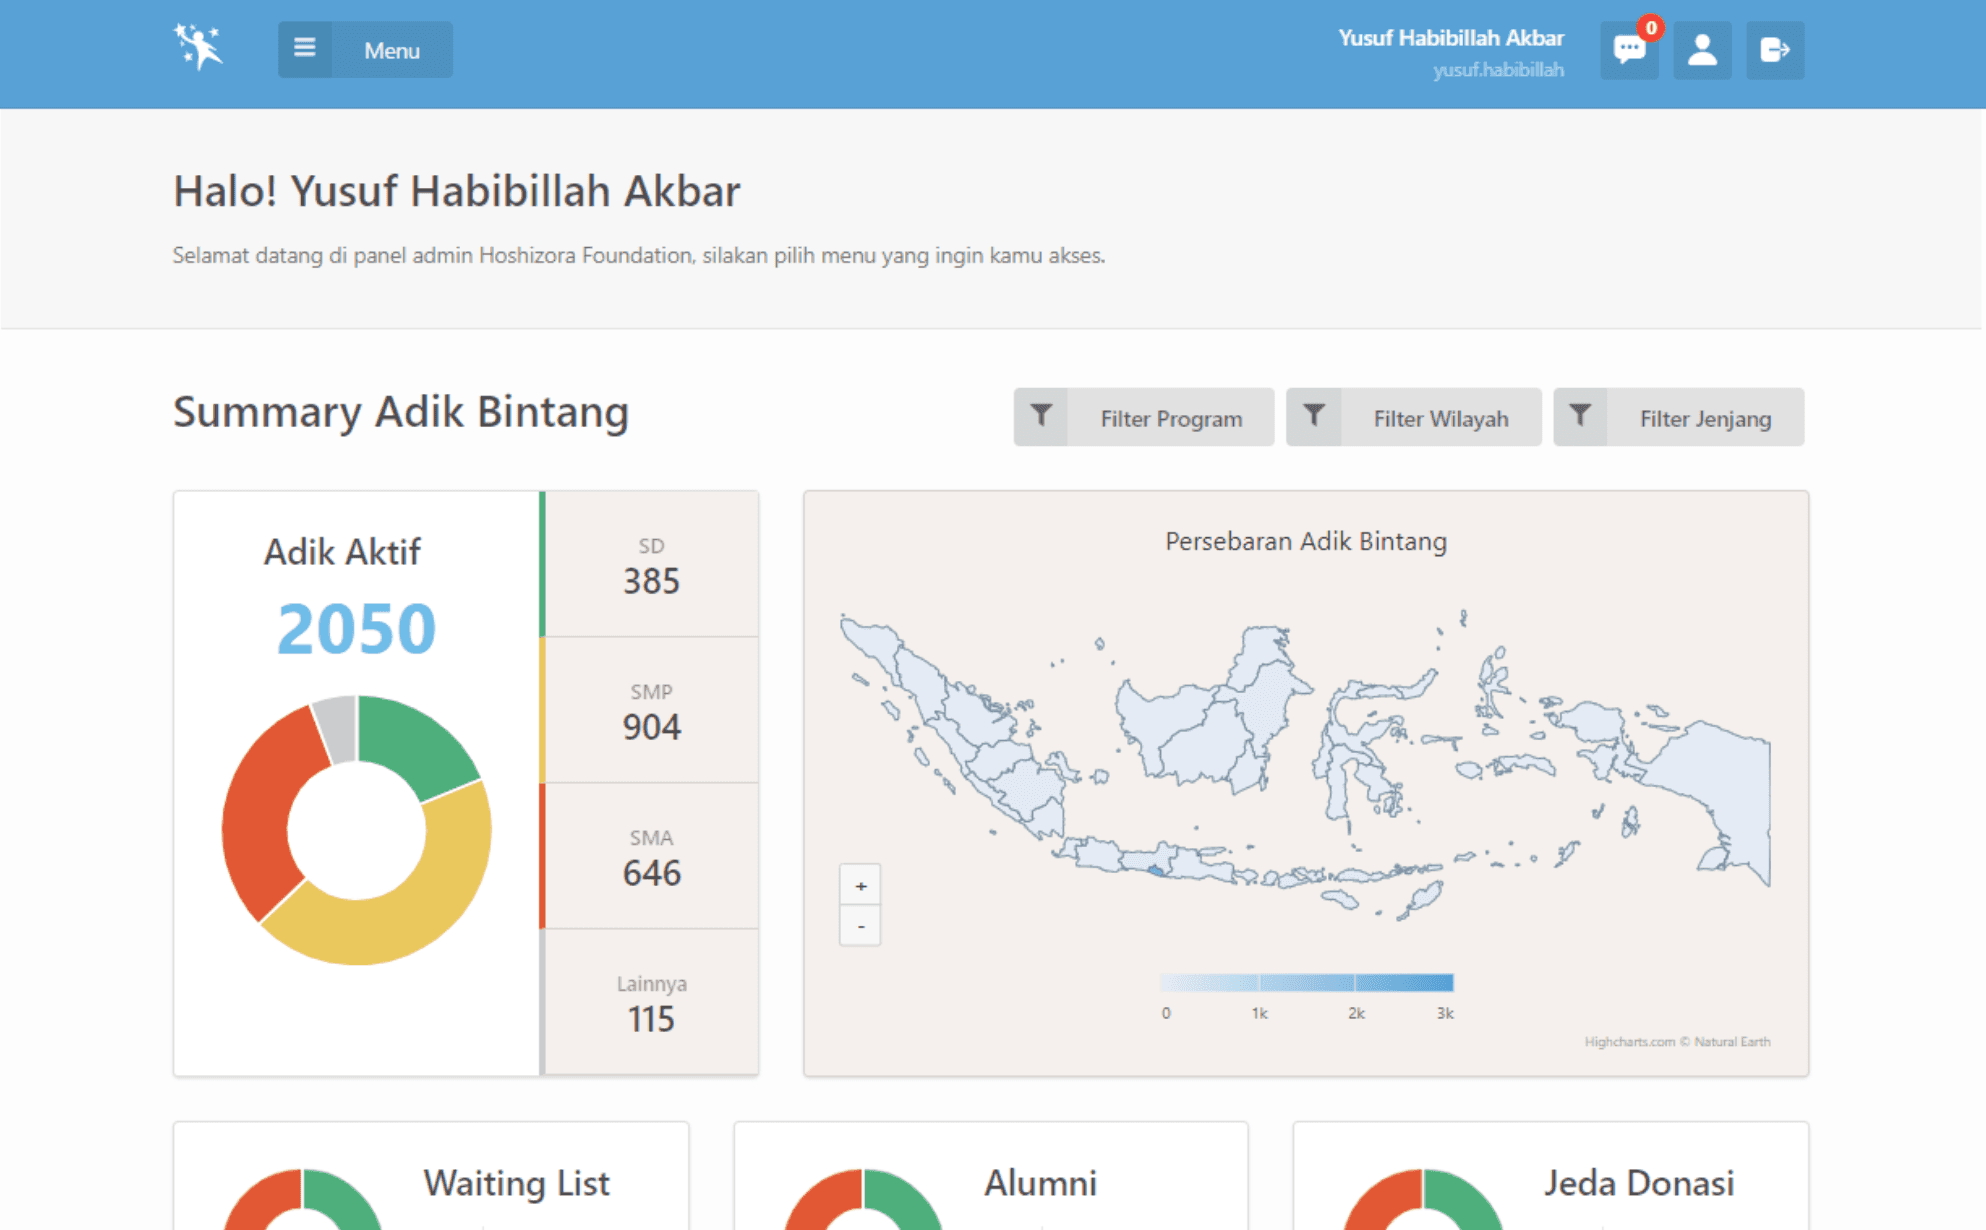This screenshot has width=1986, height=1230.
Task: Open the Filter Program dropdown
Action: [x=1143, y=417]
